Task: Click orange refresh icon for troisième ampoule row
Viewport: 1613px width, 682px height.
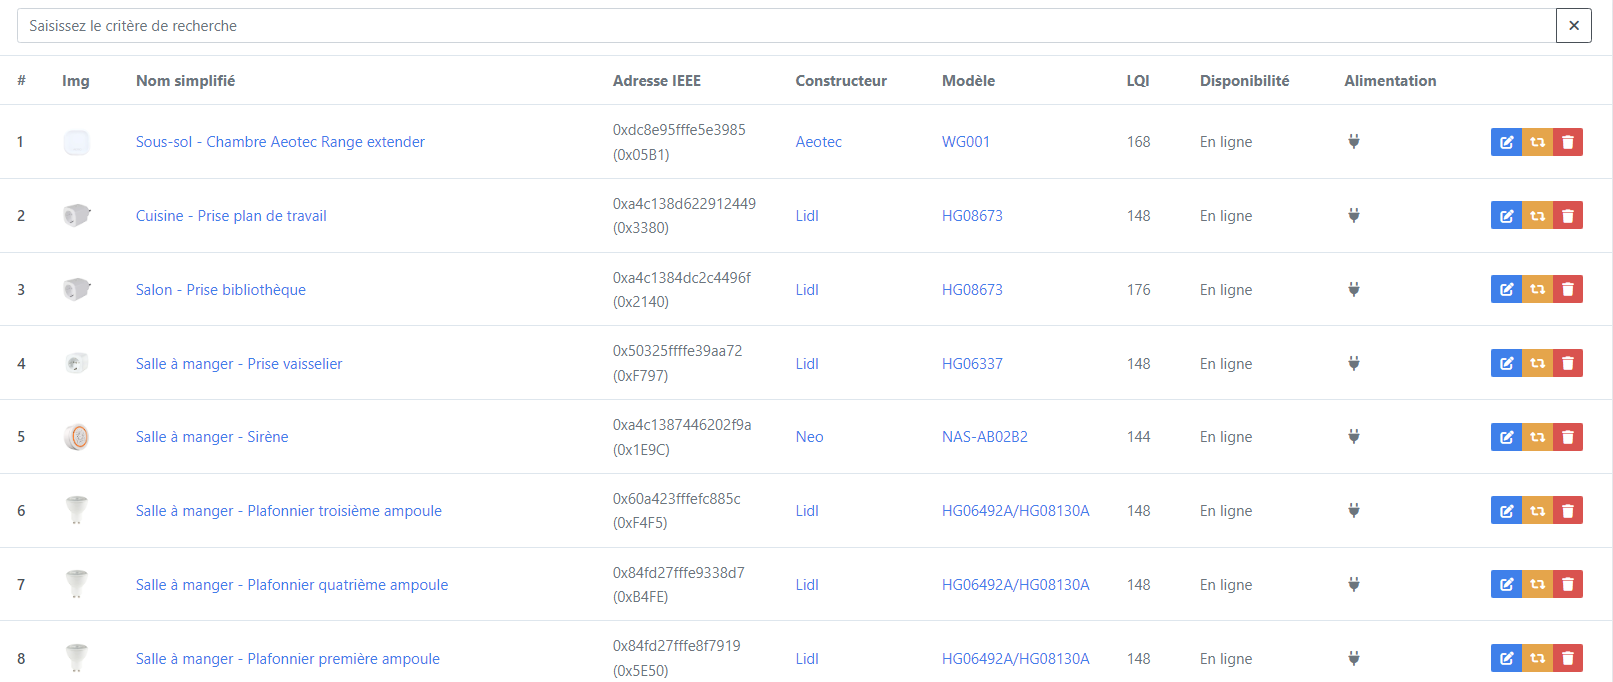Action: tap(1537, 511)
